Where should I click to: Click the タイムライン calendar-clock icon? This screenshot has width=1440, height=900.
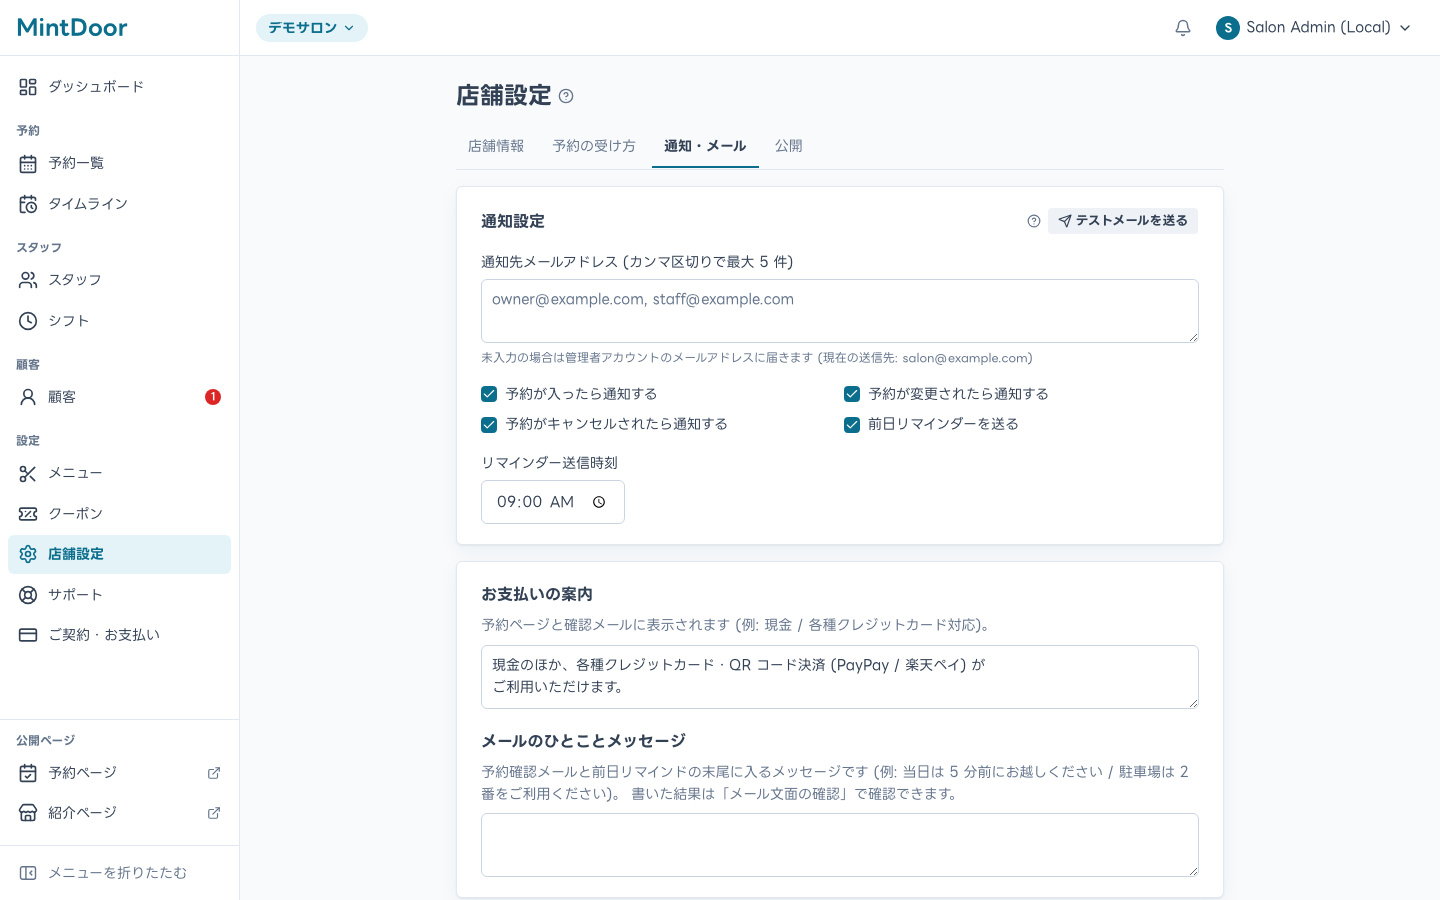[28, 204]
